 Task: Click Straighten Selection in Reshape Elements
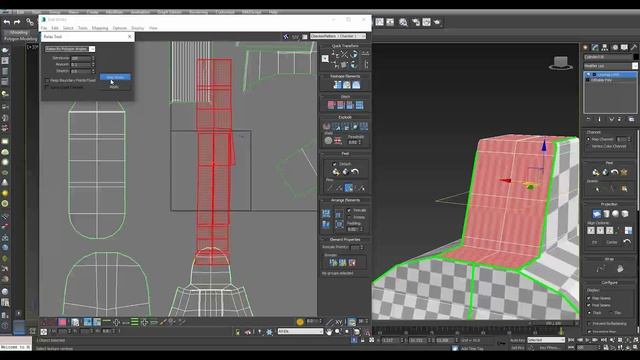tap(338, 85)
